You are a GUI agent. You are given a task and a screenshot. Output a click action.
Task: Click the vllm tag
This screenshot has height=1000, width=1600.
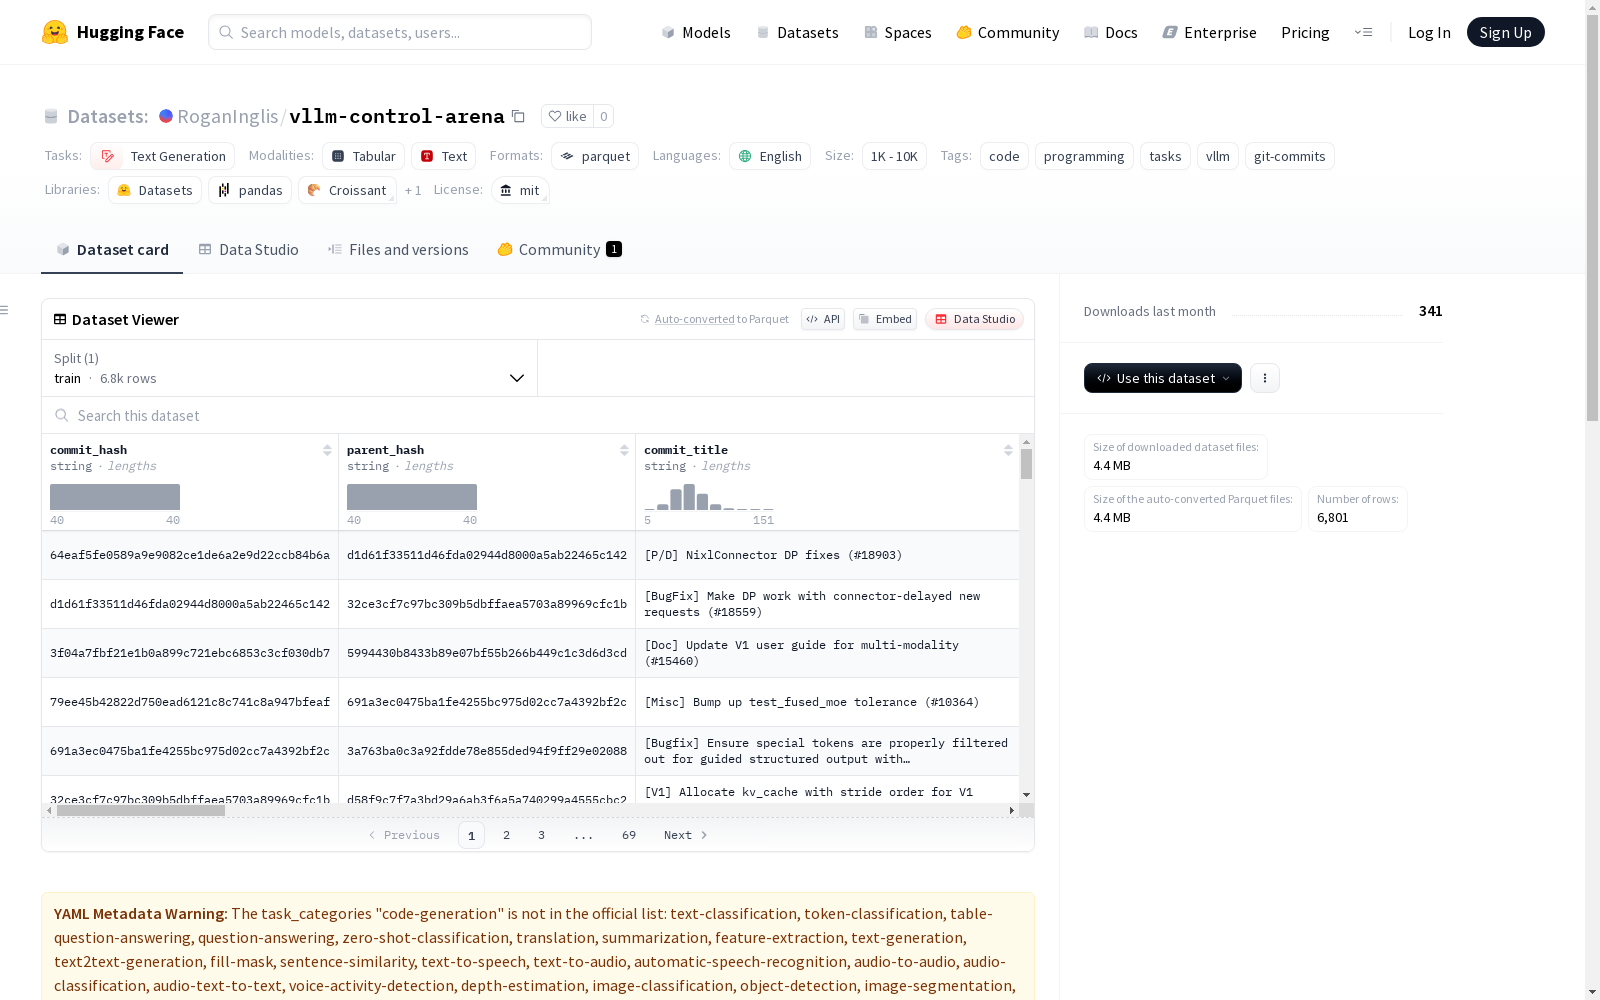(x=1217, y=156)
